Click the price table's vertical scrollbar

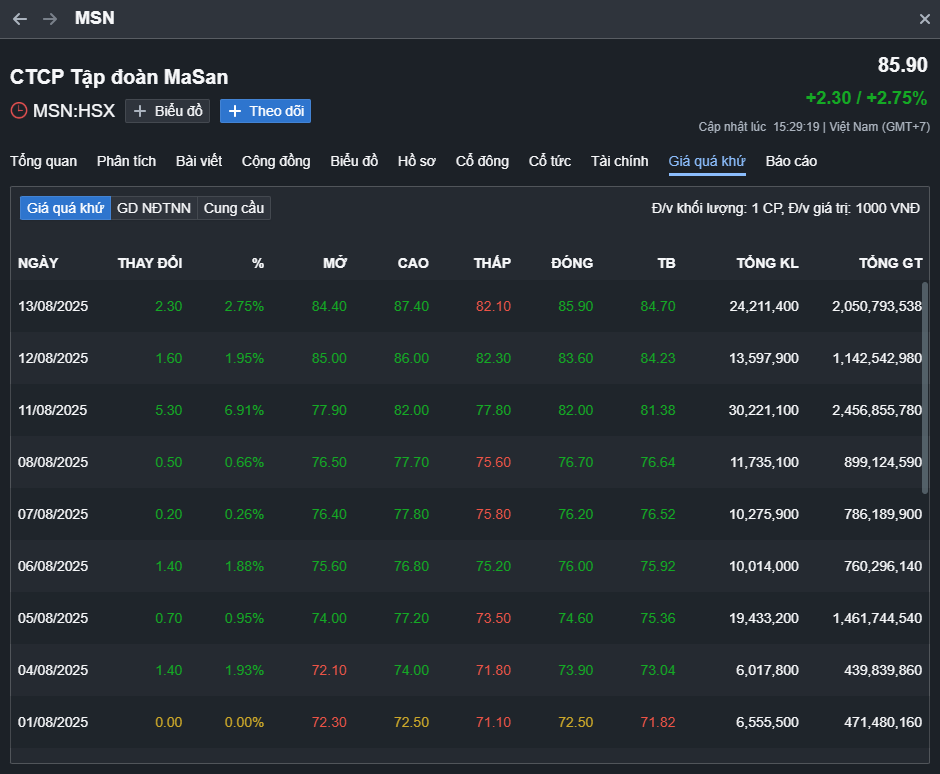[x=924, y=388]
